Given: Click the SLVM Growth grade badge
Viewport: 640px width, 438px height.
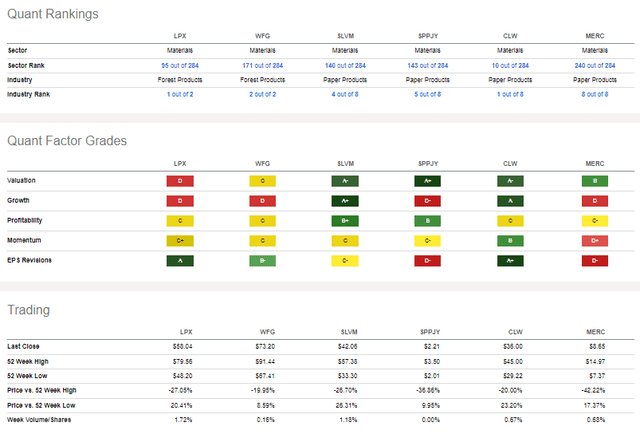Looking at the screenshot, I should click(345, 201).
